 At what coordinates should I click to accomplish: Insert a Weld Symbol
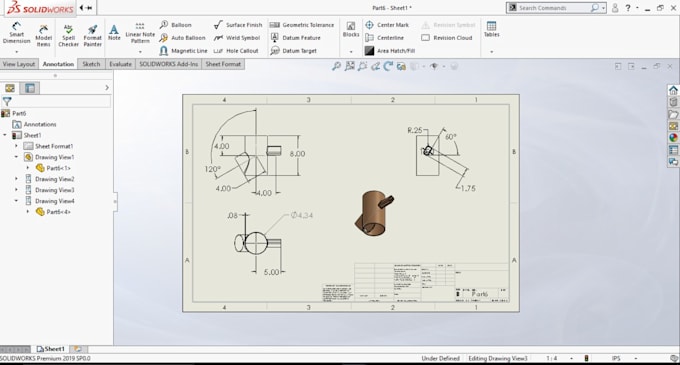[237, 38]
